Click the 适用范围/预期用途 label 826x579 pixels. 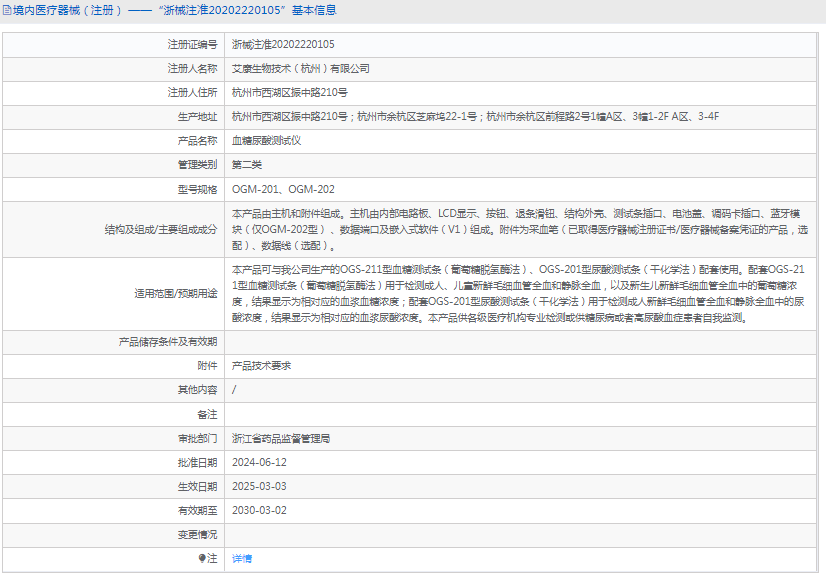pyautogui.click(x=175, y=293)
